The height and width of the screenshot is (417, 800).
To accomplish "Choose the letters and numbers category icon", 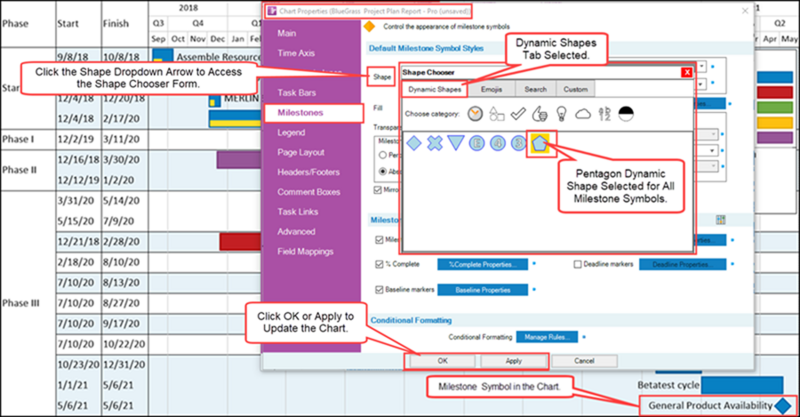I will [x=604, y=114].
